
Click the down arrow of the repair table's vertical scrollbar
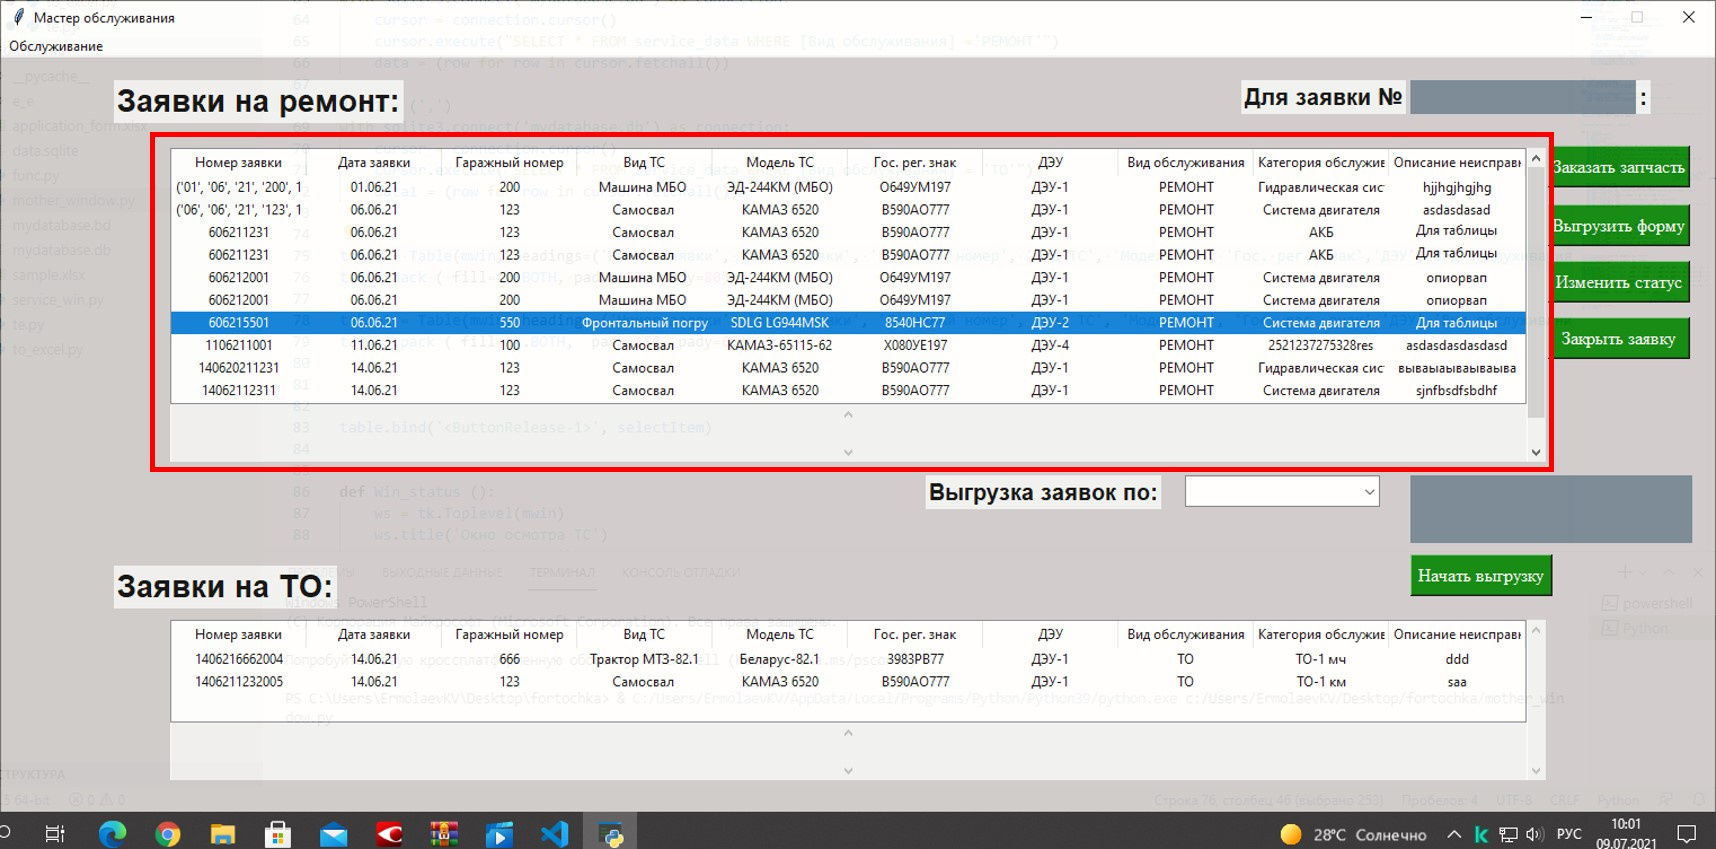(x=1536, y=453)
